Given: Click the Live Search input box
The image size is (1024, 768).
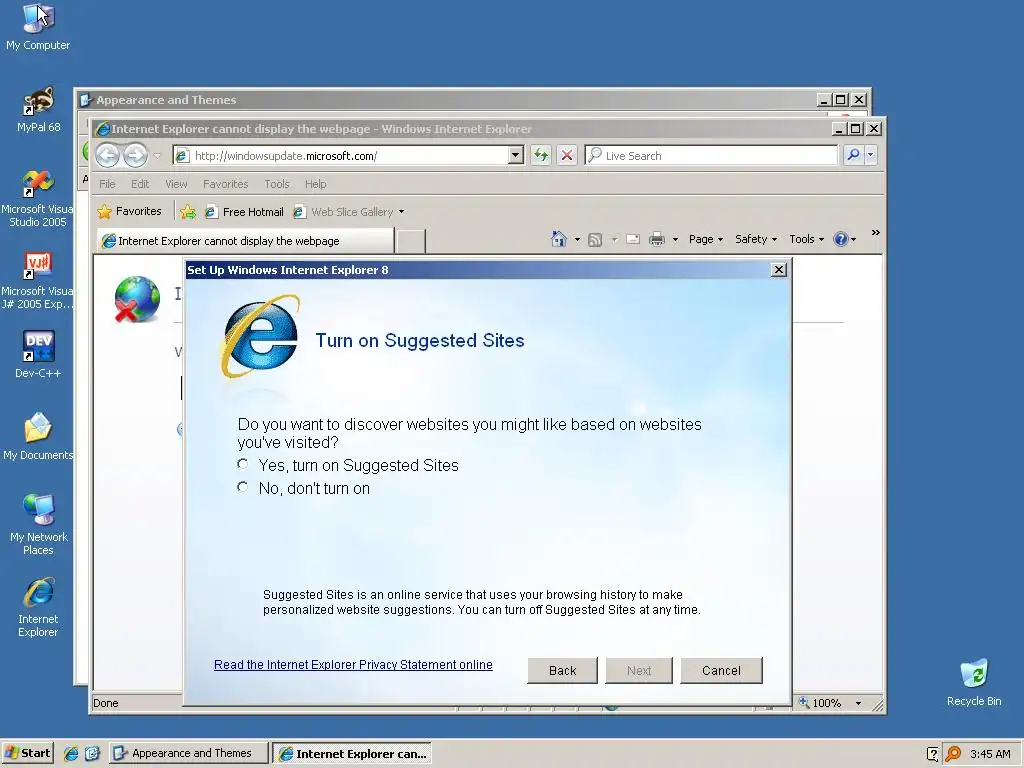Looking at the screenshot, I should (x=711, y=155).
